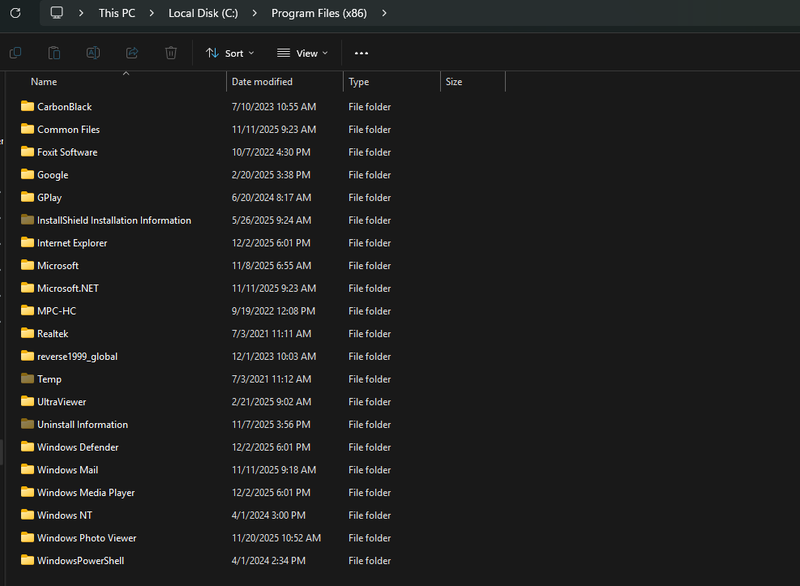800x586 pixels.
Task: Click the Rename icon in the toolbar
Action: (x=93, y=53)
